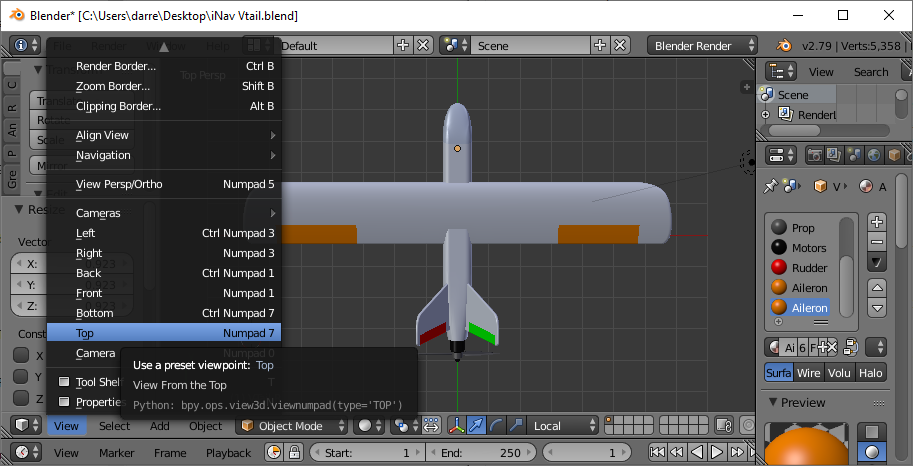Add a new material slot
Viewport: 913px width, 466px height.
pos(877,222)
